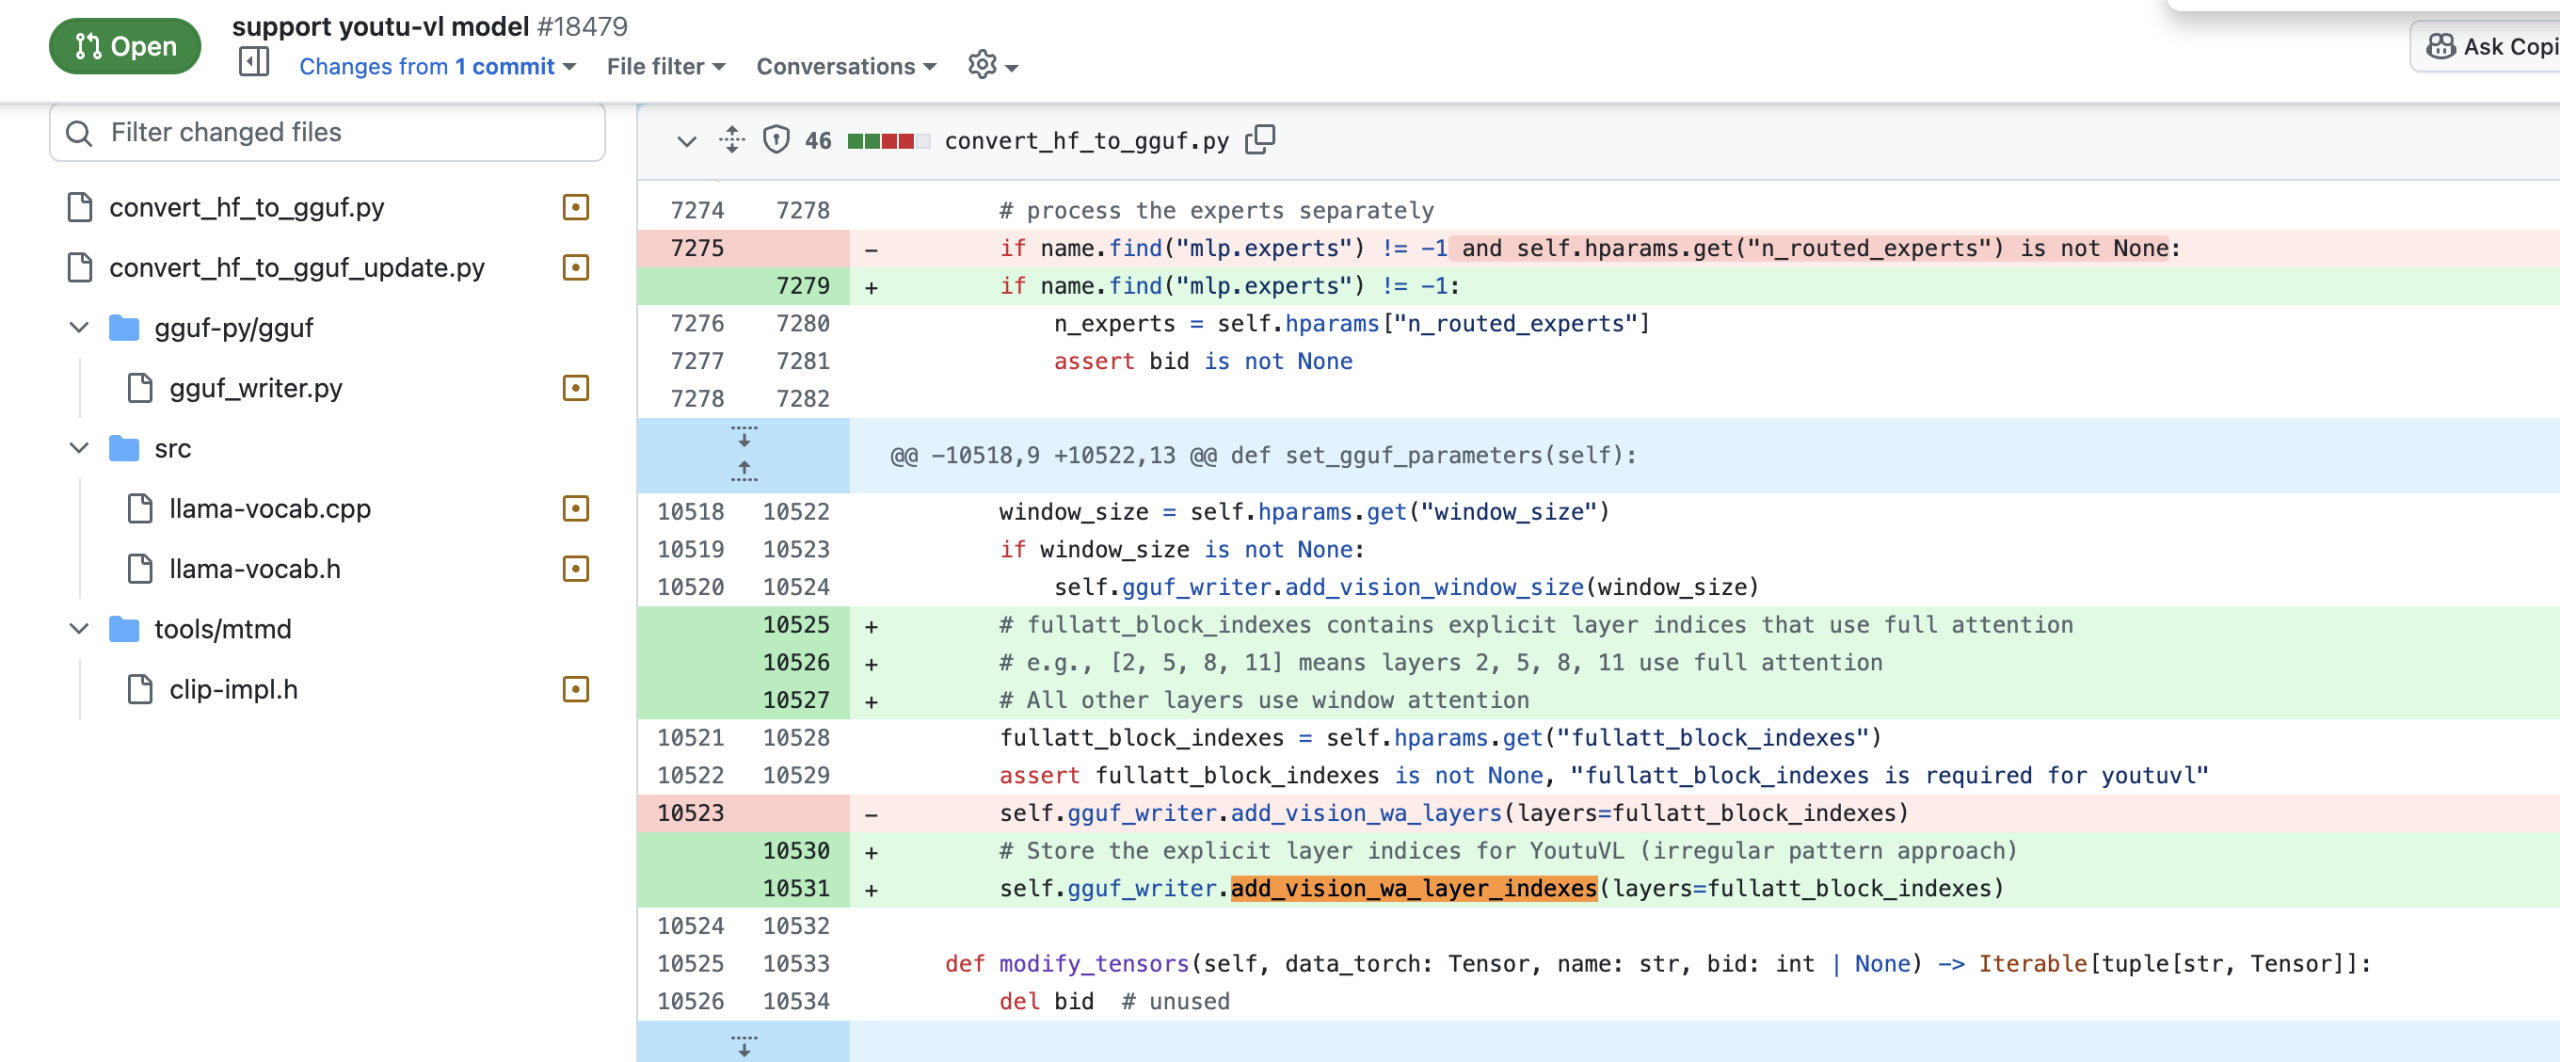This screenshot has width=2560, height=1062.
Task: Open the File filter dropdown
Action: (665, 67)
